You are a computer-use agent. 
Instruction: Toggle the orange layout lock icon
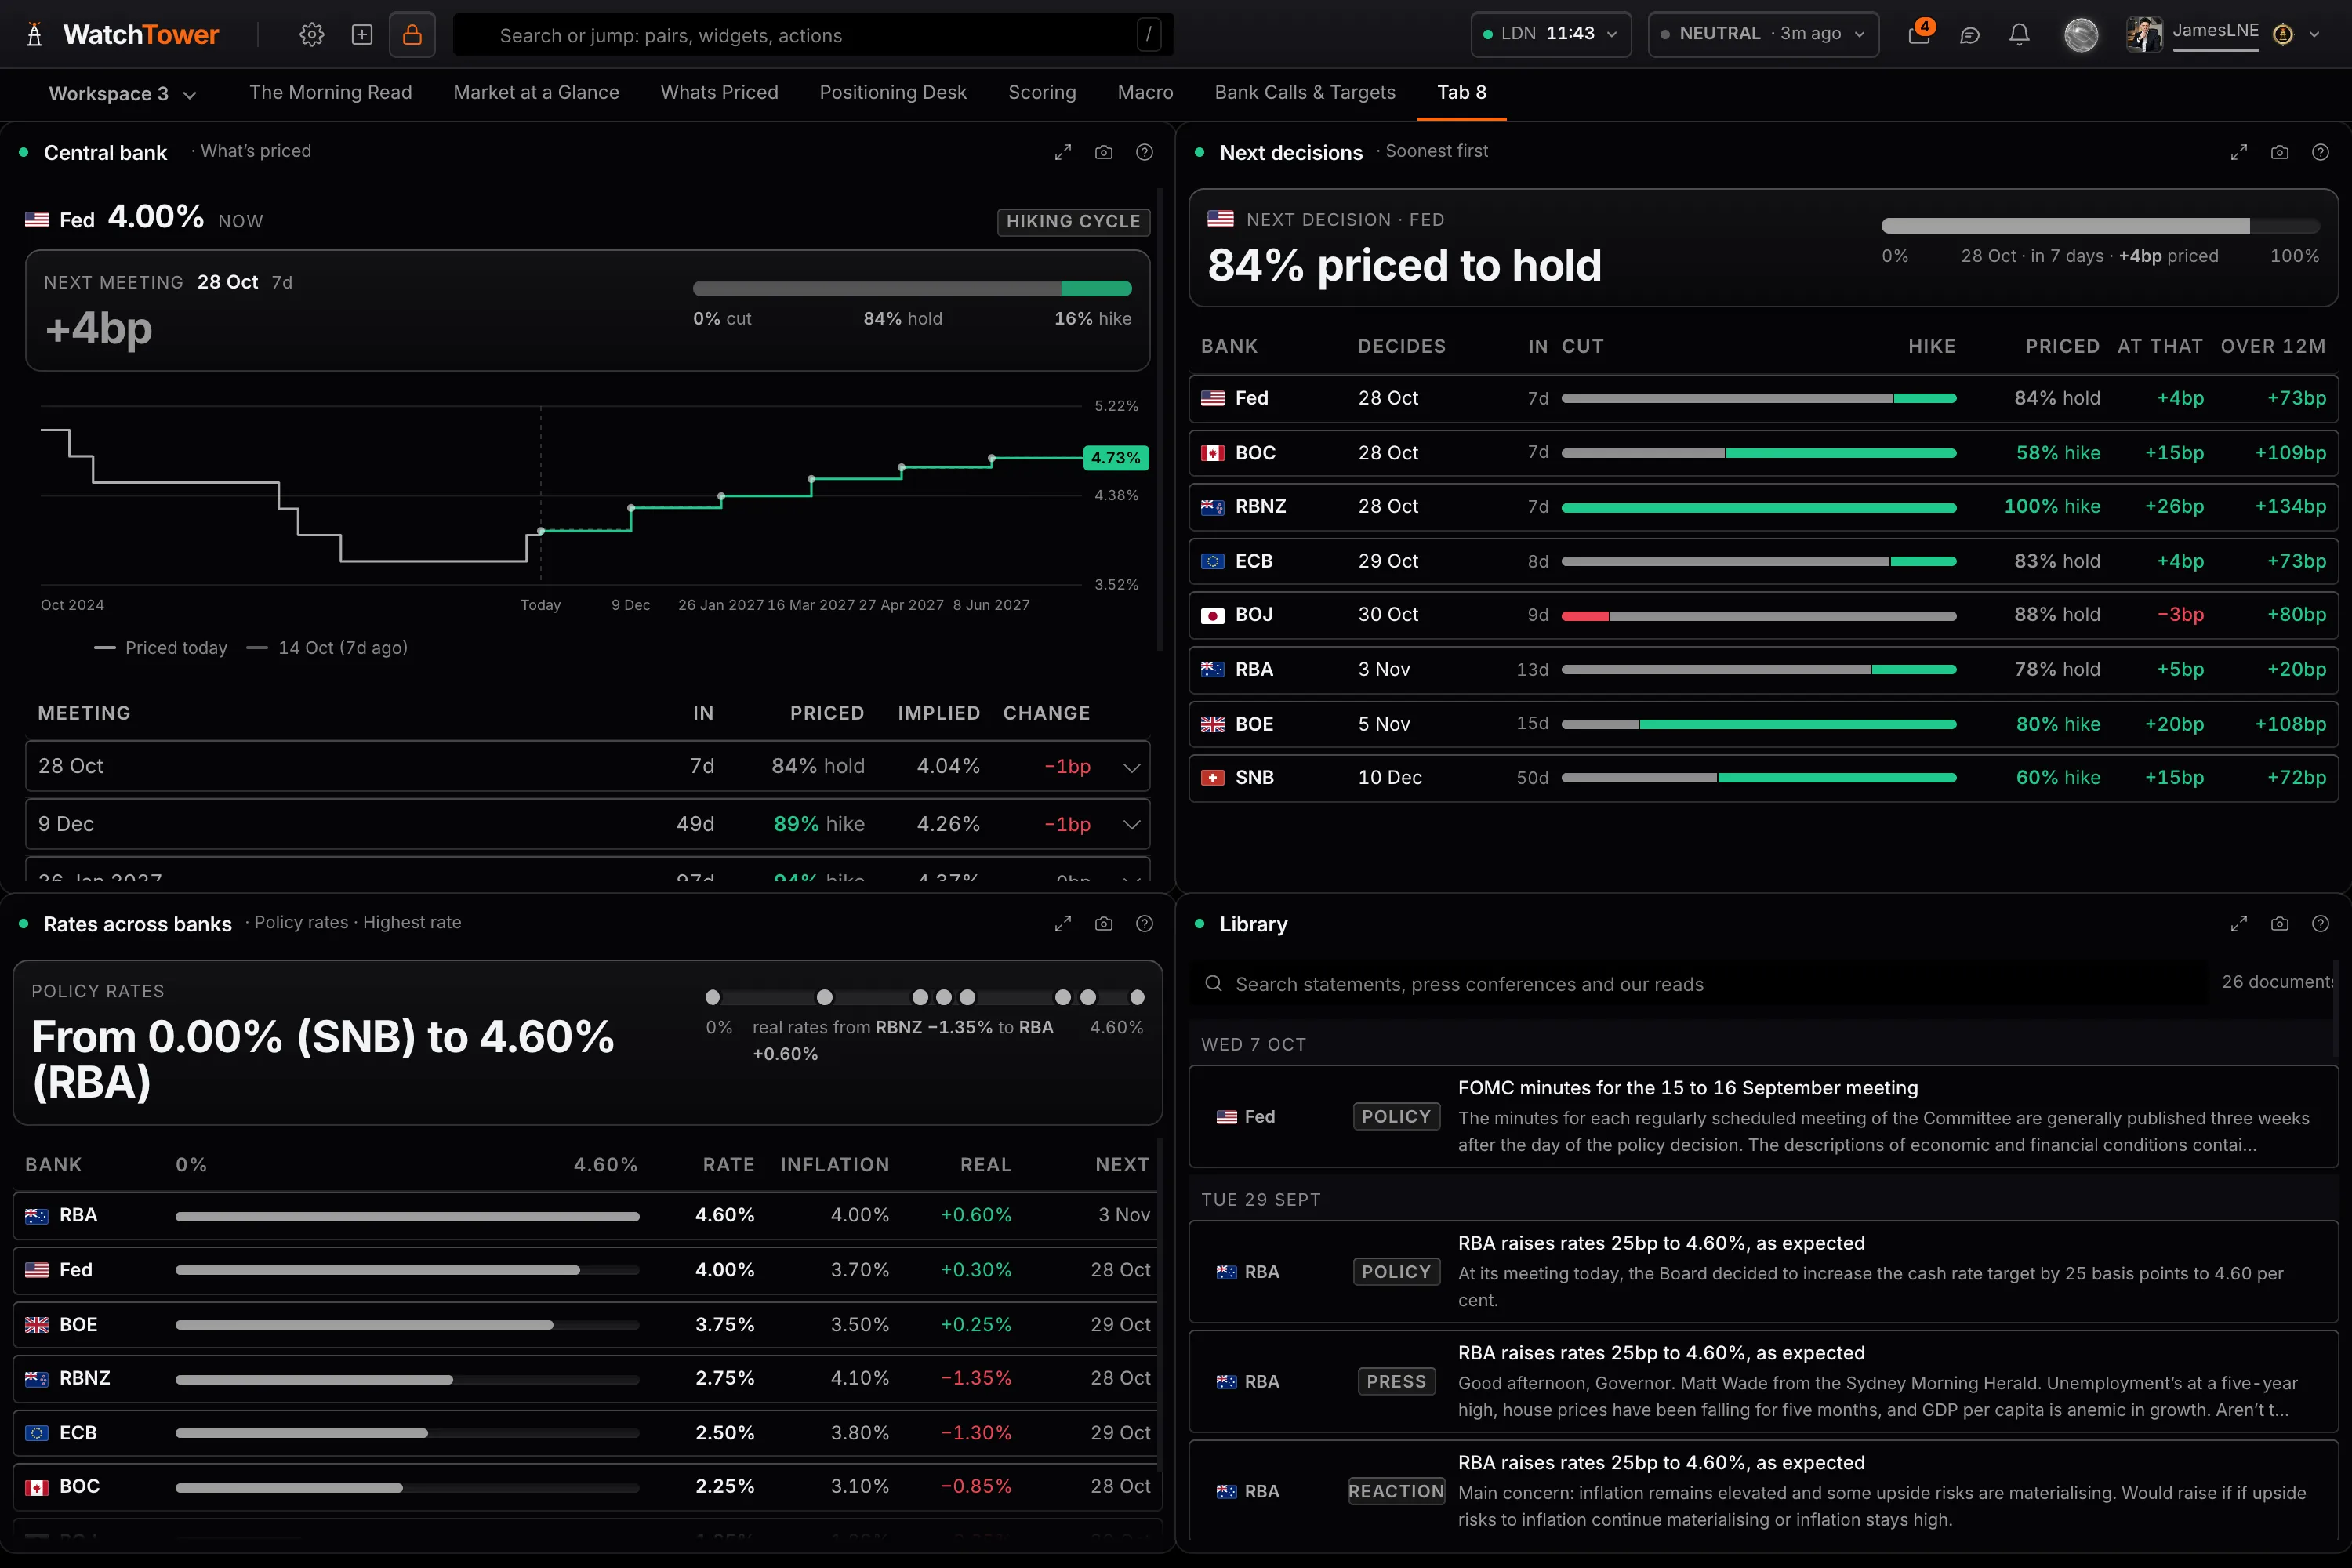[x=412, y=35]
